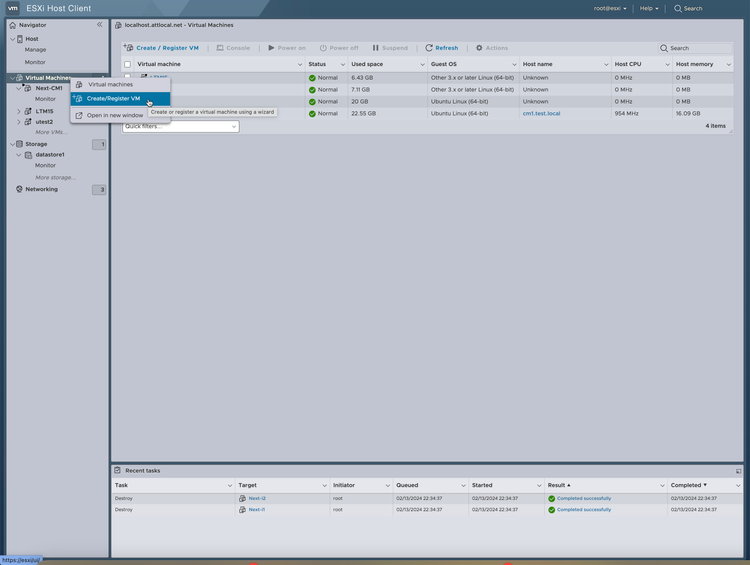Click the More VMs... link
750x565 pixels.
[x=50, y=132]
